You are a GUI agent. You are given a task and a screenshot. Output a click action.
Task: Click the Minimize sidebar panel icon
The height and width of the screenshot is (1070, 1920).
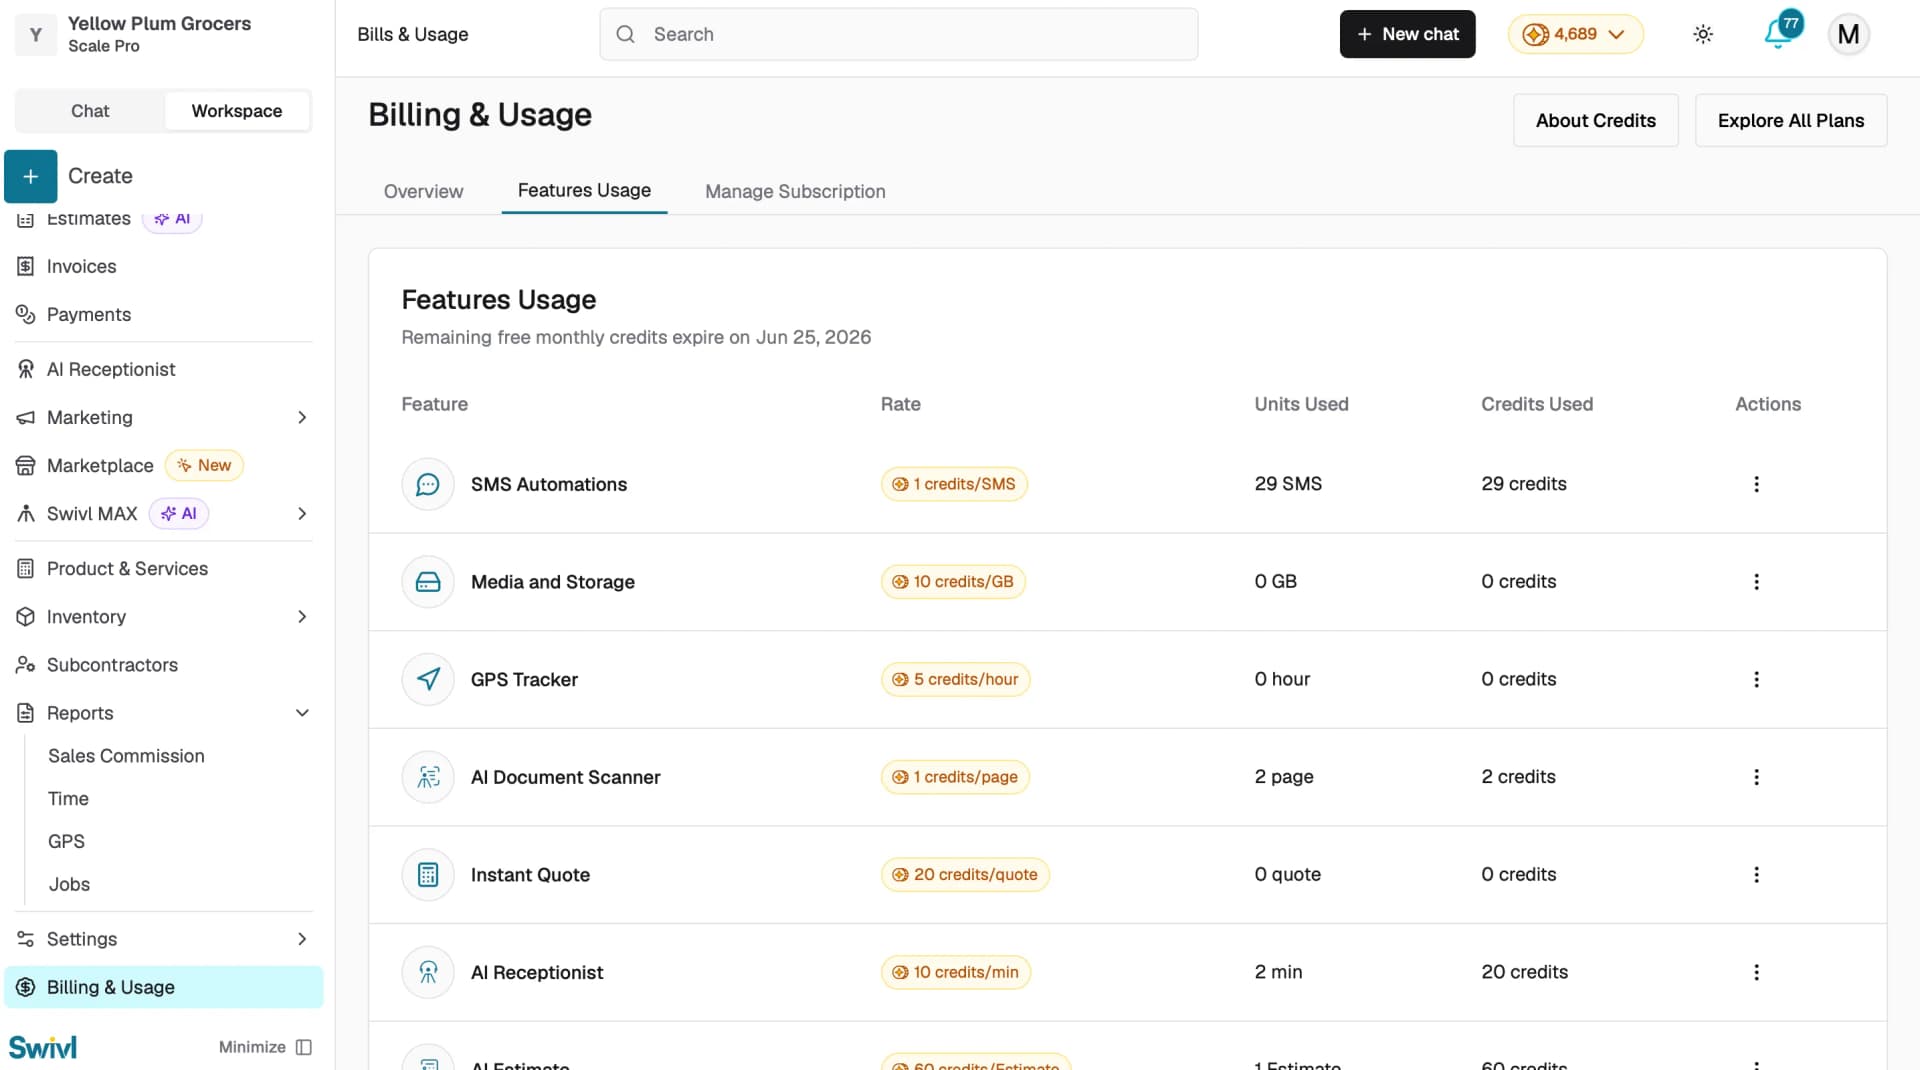coord(304,1047)
